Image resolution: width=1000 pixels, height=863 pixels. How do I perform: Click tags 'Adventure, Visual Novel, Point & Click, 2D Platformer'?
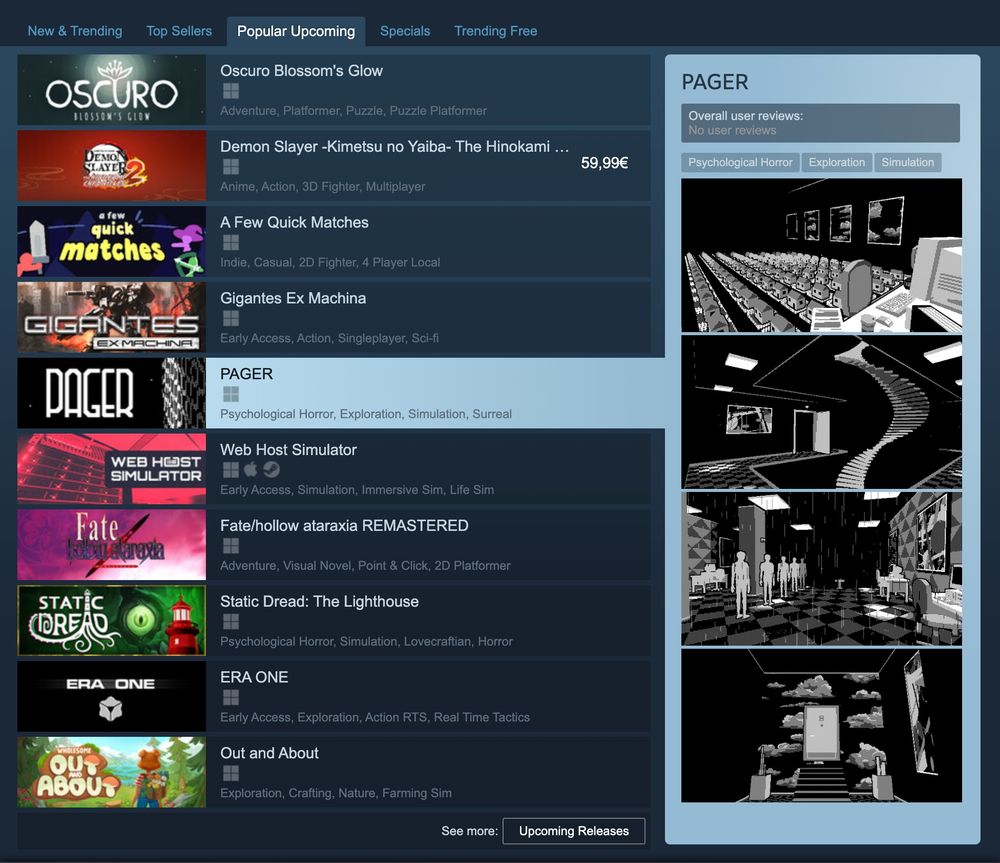365,566
